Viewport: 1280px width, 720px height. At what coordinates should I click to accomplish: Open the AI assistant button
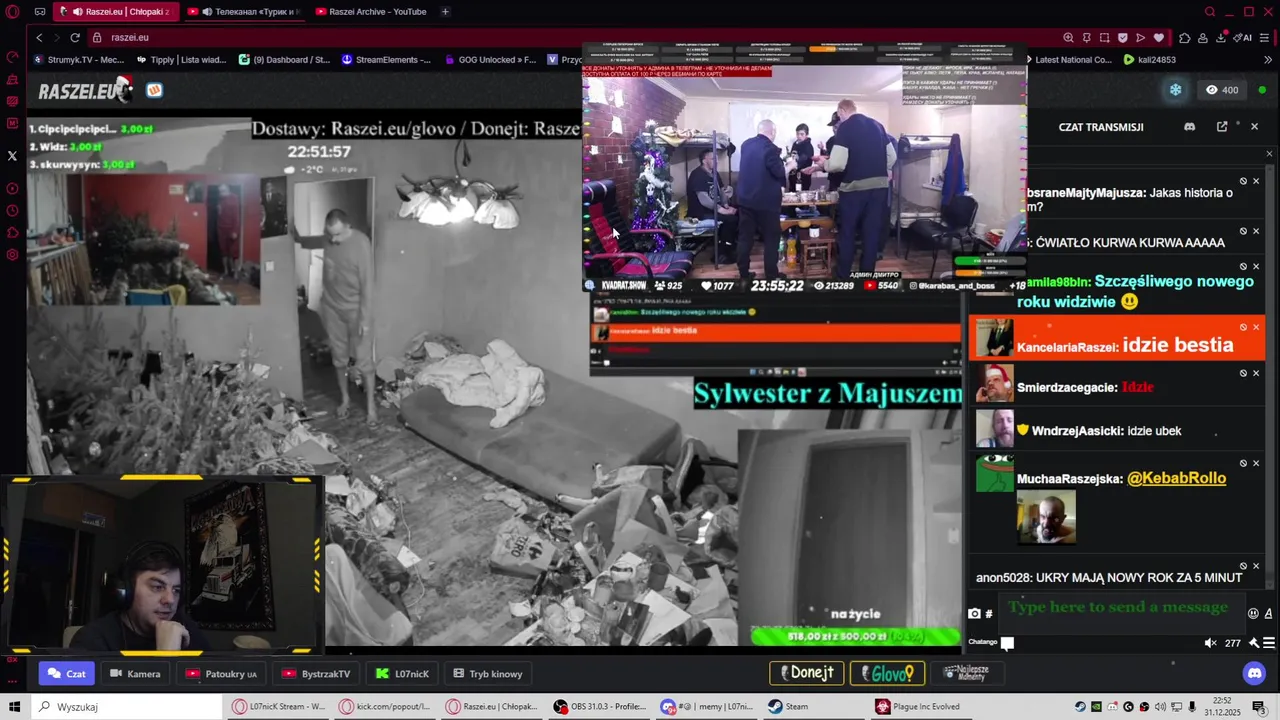pyautogui.click(x=1242, y=37)
